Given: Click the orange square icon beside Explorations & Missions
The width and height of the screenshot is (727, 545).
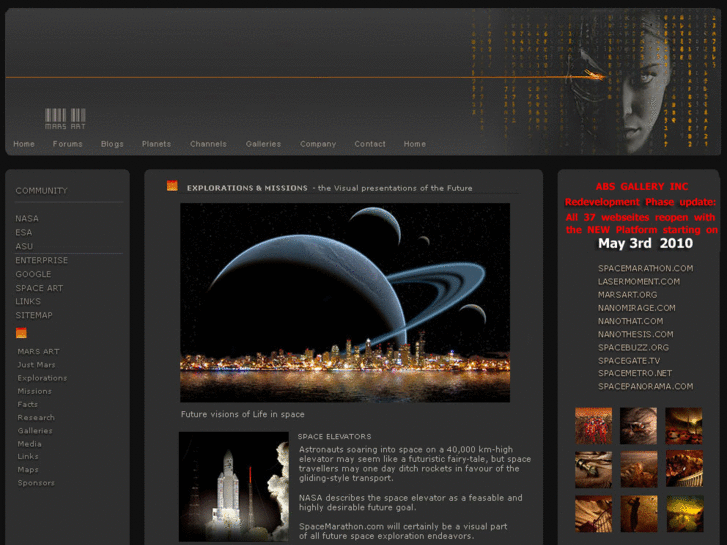Looking at the screenshot, I should 172,186.
